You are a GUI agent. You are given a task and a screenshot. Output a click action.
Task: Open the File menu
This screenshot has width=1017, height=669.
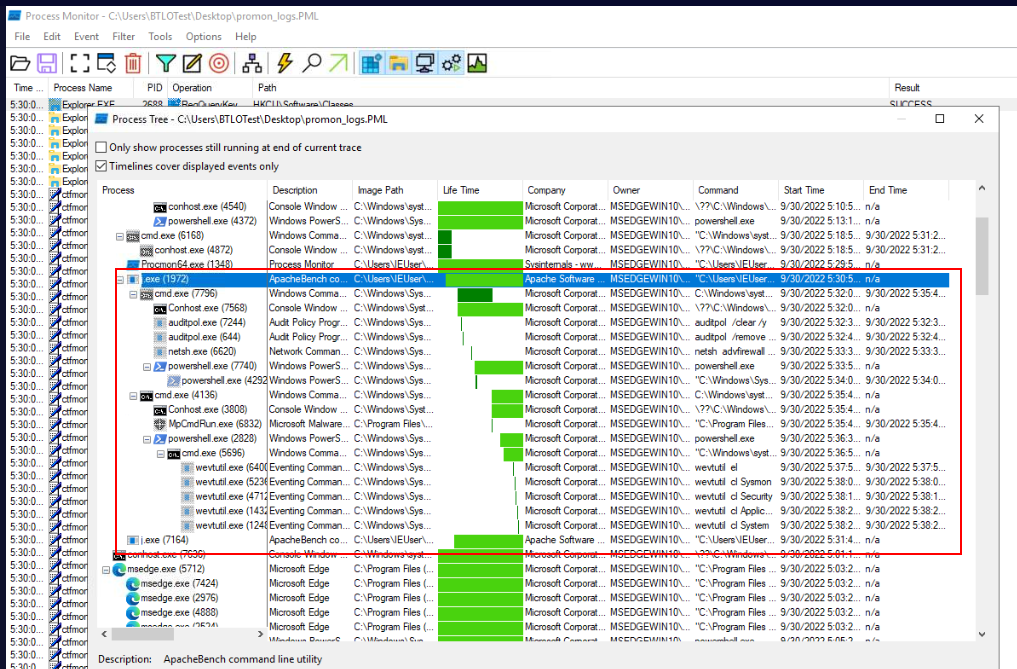click(x=22, y=36)
